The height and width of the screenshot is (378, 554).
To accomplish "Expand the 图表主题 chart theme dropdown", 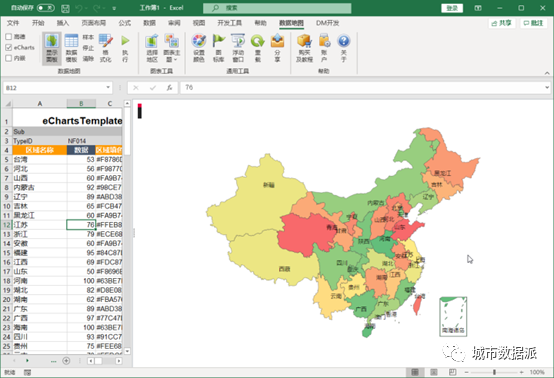I will click(x=172, y=48).
